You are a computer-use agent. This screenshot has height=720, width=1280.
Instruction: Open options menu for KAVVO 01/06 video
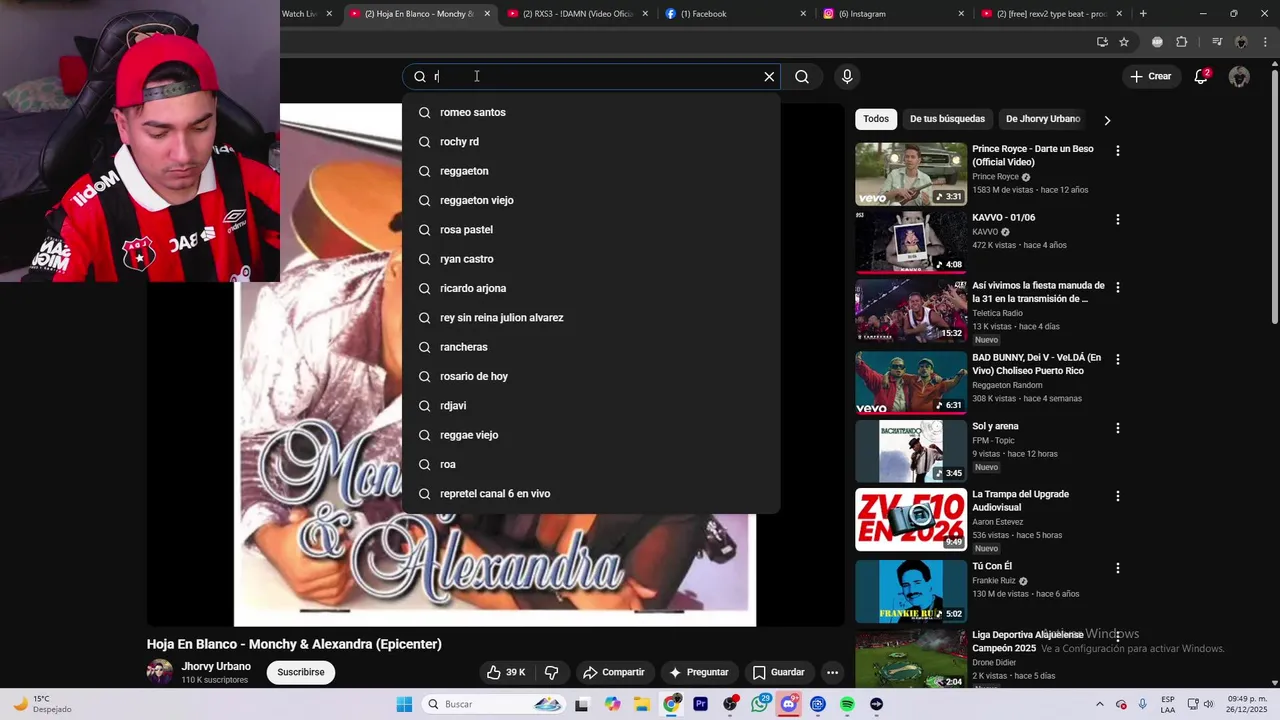tap(1118, 219)
